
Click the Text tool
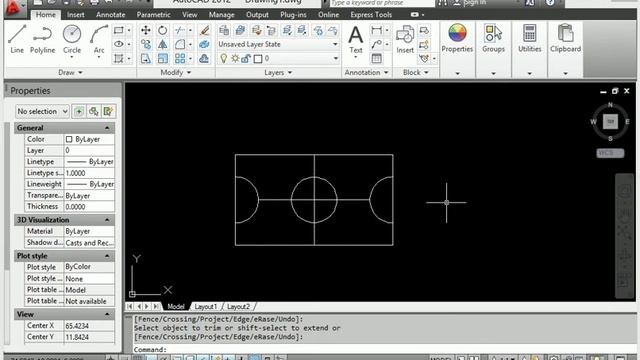(356, 40)
